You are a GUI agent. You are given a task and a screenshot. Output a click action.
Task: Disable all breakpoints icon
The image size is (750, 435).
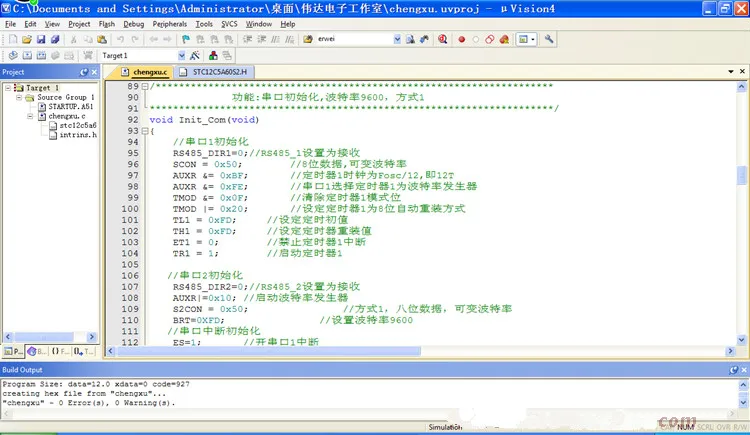click(489, 39)
